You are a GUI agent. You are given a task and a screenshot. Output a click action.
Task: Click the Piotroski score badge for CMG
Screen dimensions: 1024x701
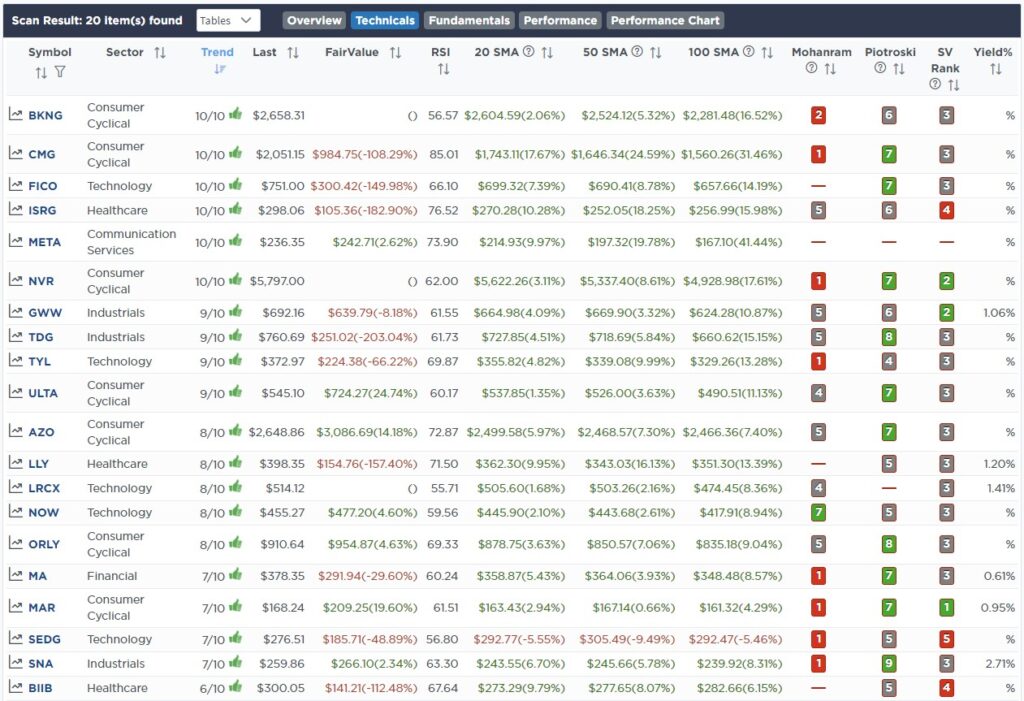(x=888, y=154)
